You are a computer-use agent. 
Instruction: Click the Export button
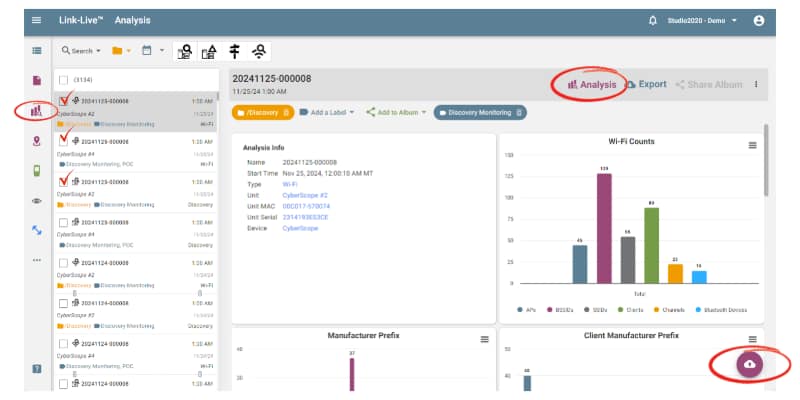(646, 85)
